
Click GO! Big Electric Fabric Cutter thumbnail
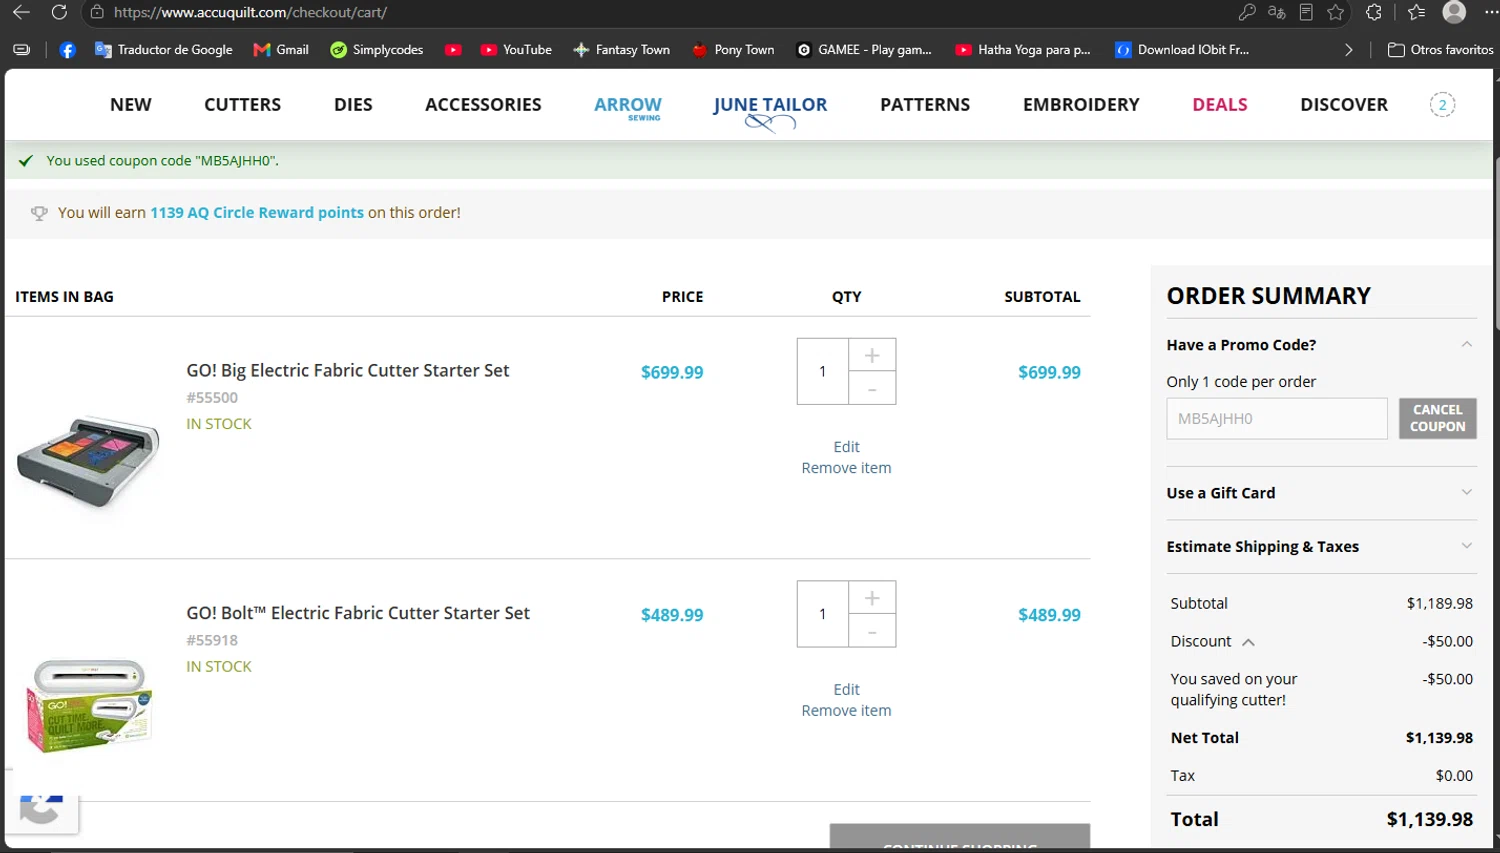pos(88,462)
